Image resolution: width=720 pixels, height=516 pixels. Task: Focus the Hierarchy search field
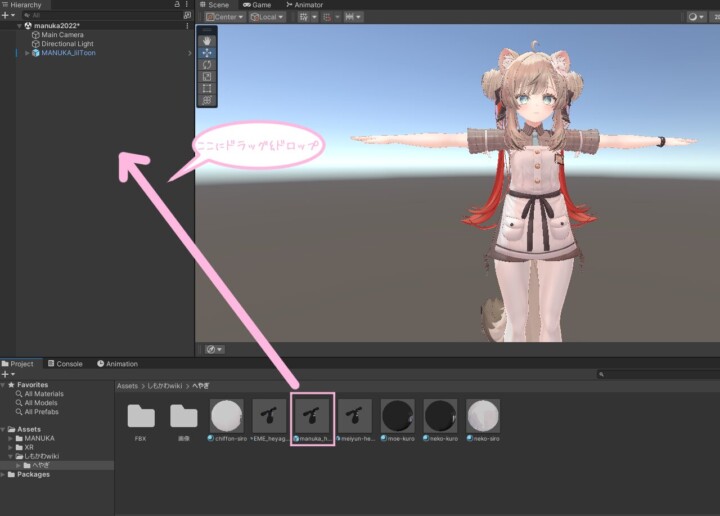pyautogui.click(x=102, y=15)
